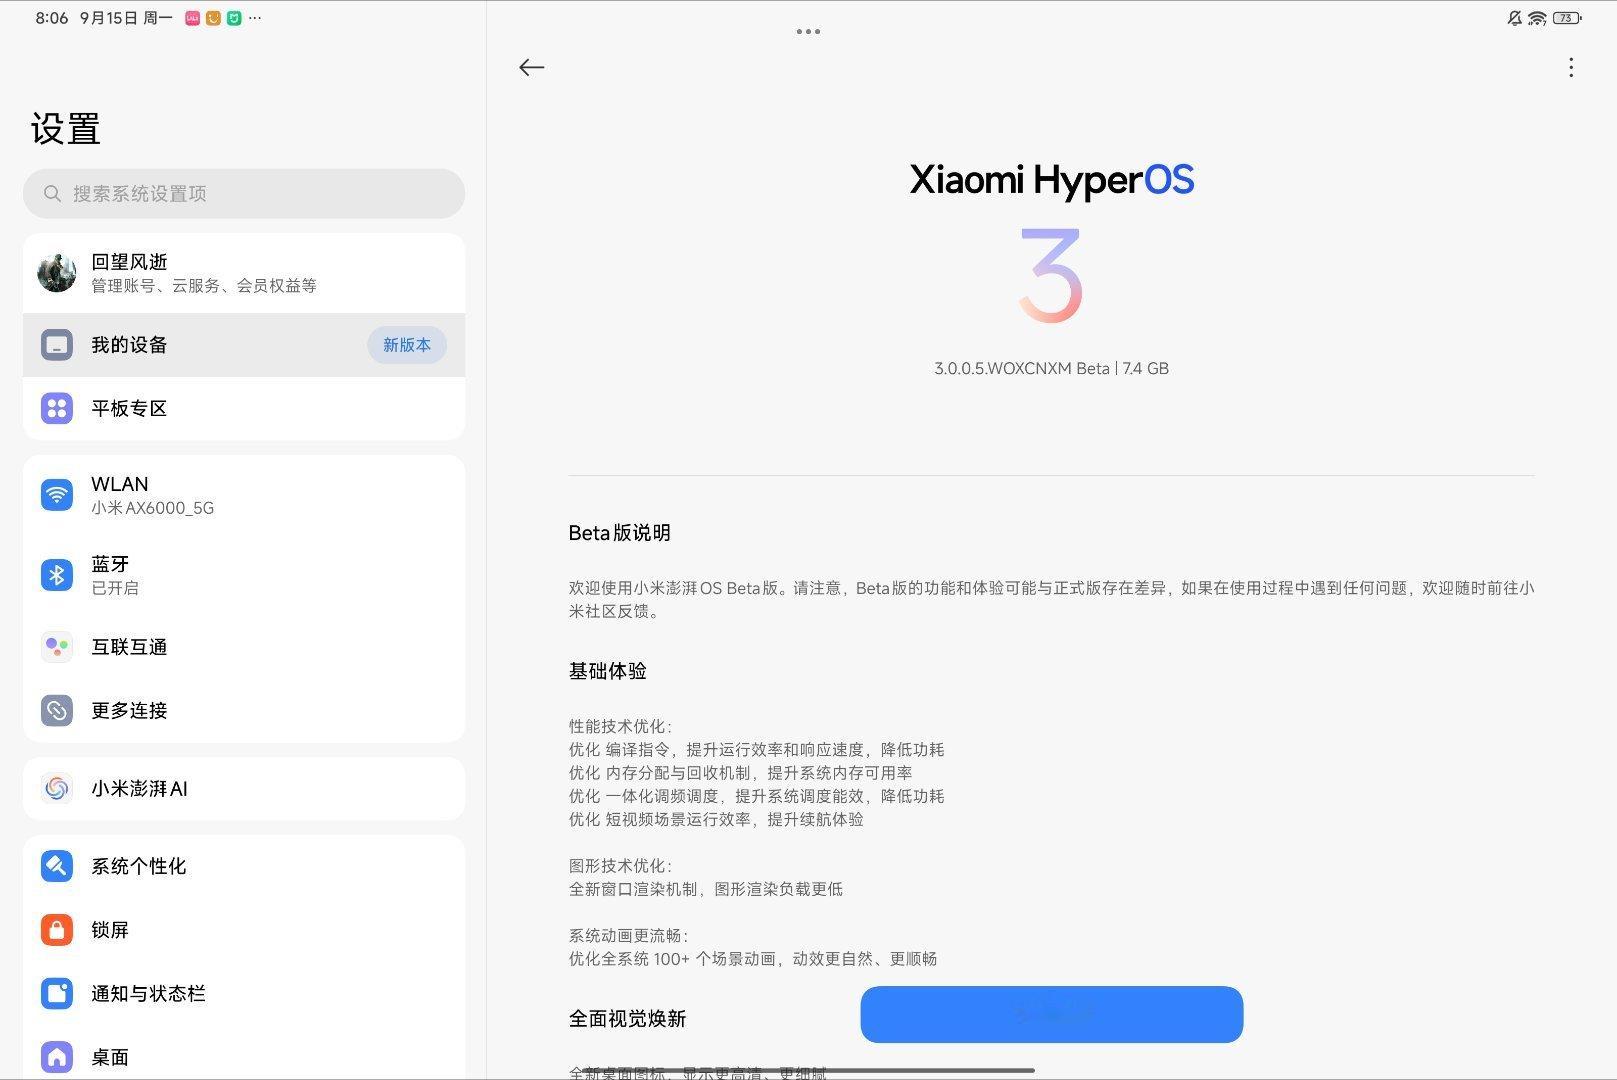Viewport: 1617px width, 1080px height.
Task: Tap the bottom navigation gesture bar
Action: click(808, 1070)
